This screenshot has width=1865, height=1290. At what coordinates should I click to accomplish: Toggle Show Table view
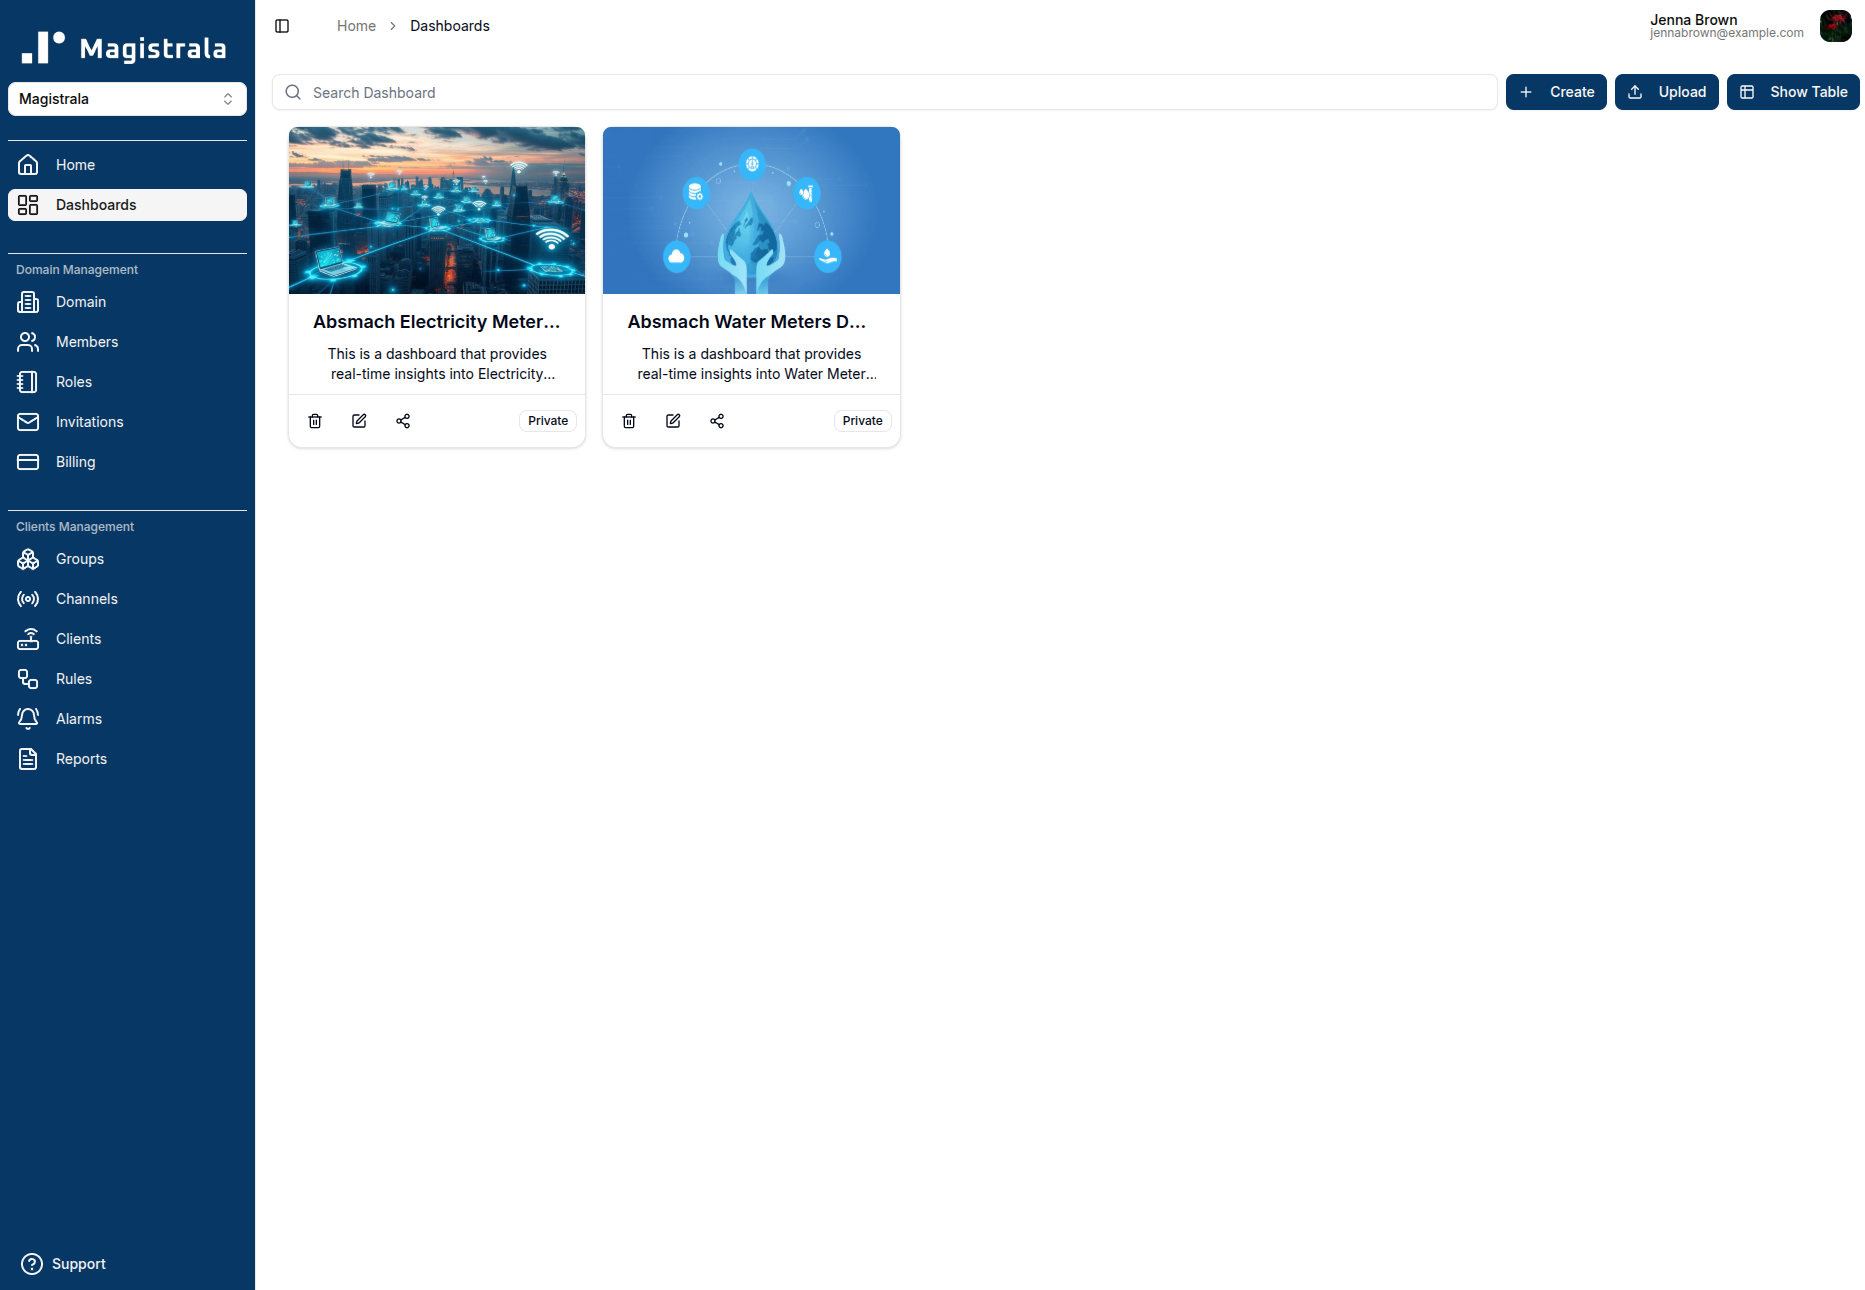[1792, 91]
